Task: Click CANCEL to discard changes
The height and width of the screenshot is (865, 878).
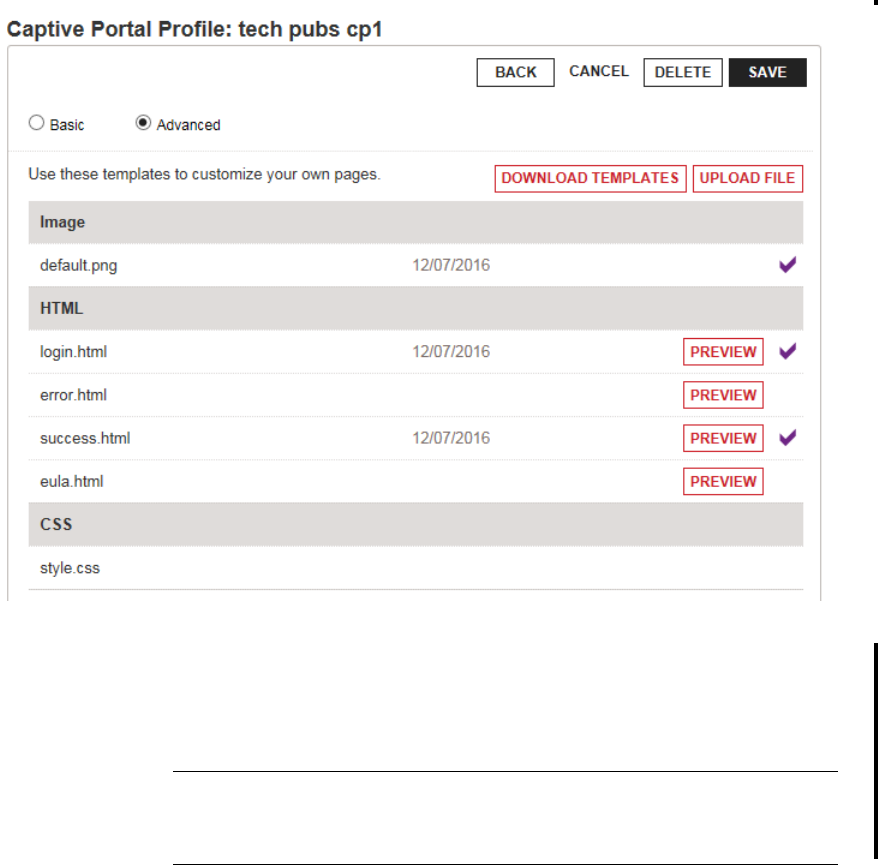Action: (x=599, y=71)
